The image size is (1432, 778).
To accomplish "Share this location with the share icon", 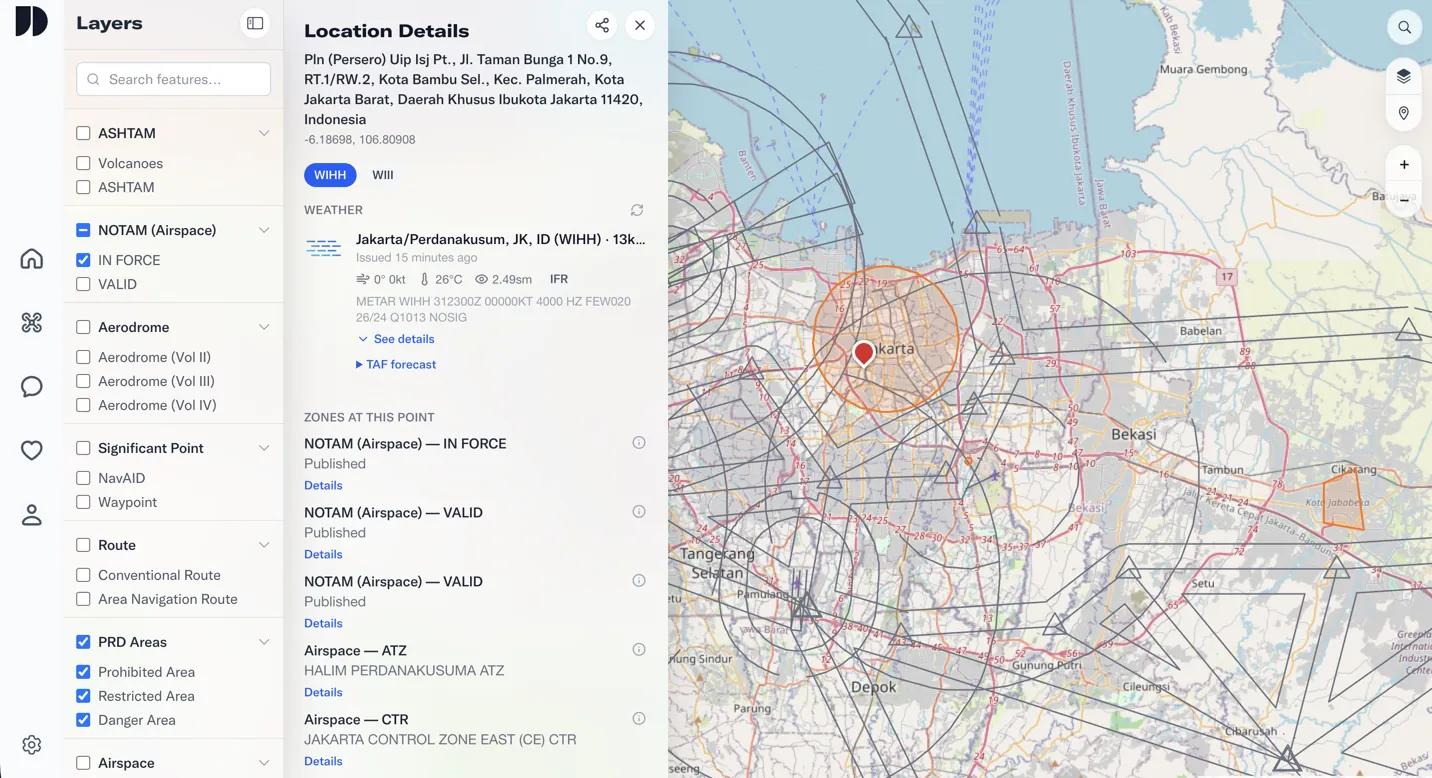I will pyautogui.click(x=602, y=25).
